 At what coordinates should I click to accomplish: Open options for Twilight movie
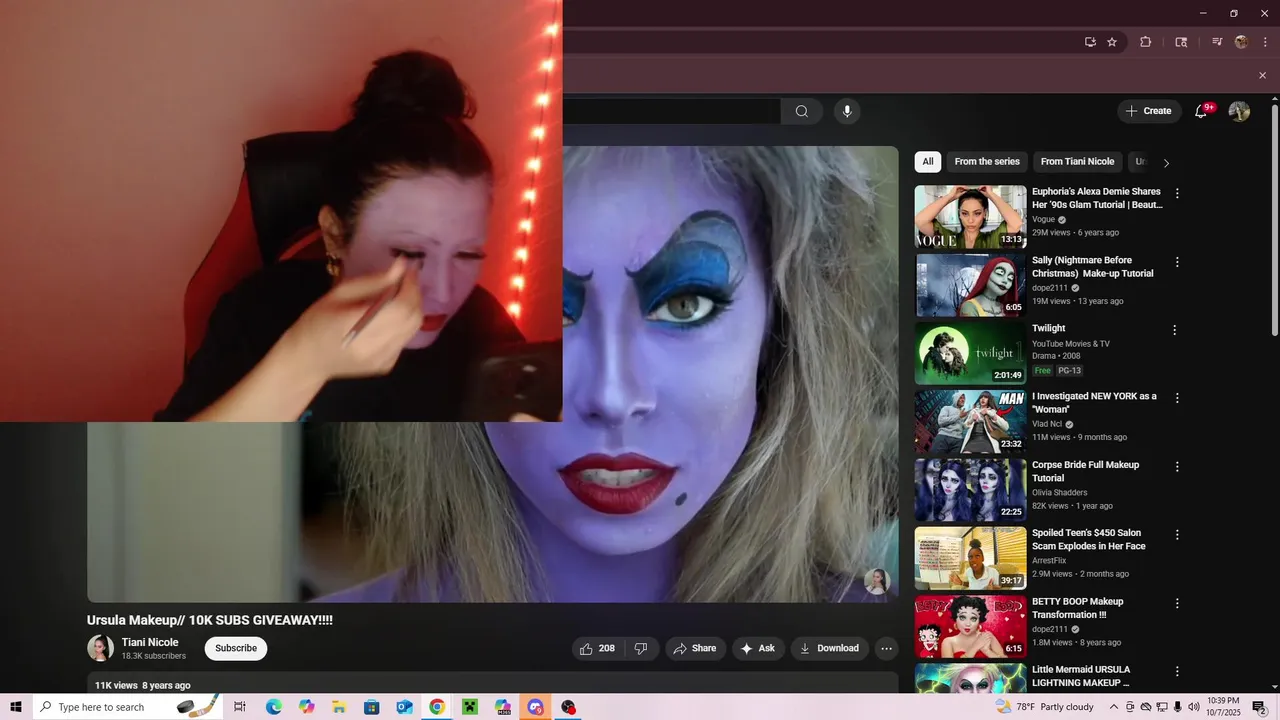(1175, 330)
